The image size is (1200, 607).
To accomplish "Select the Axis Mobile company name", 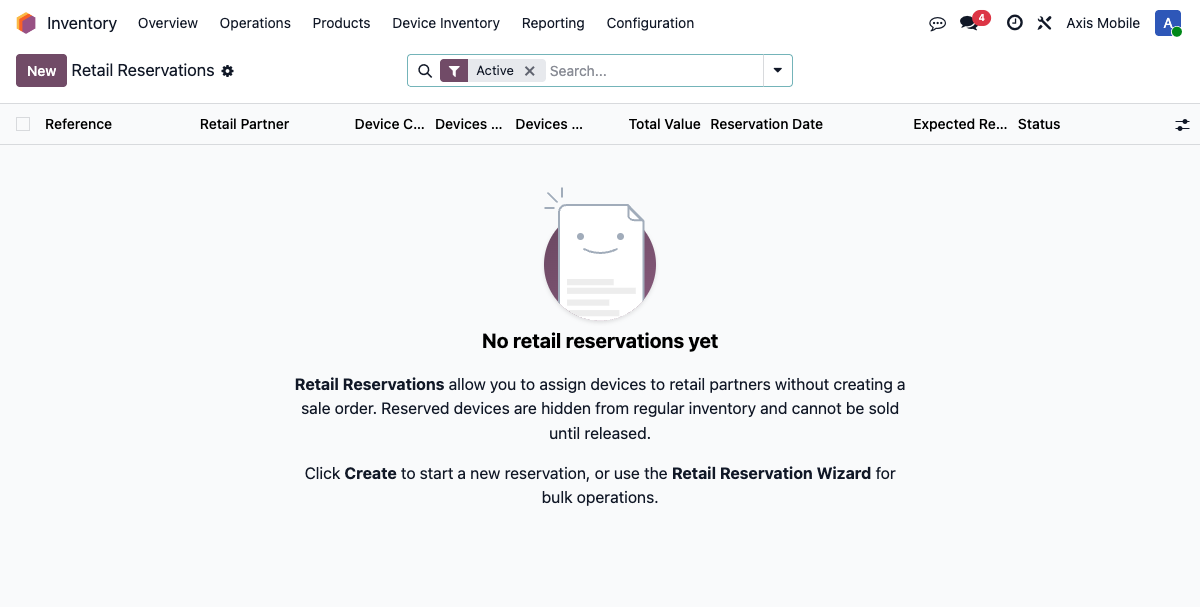I will tap(1103, 23).
